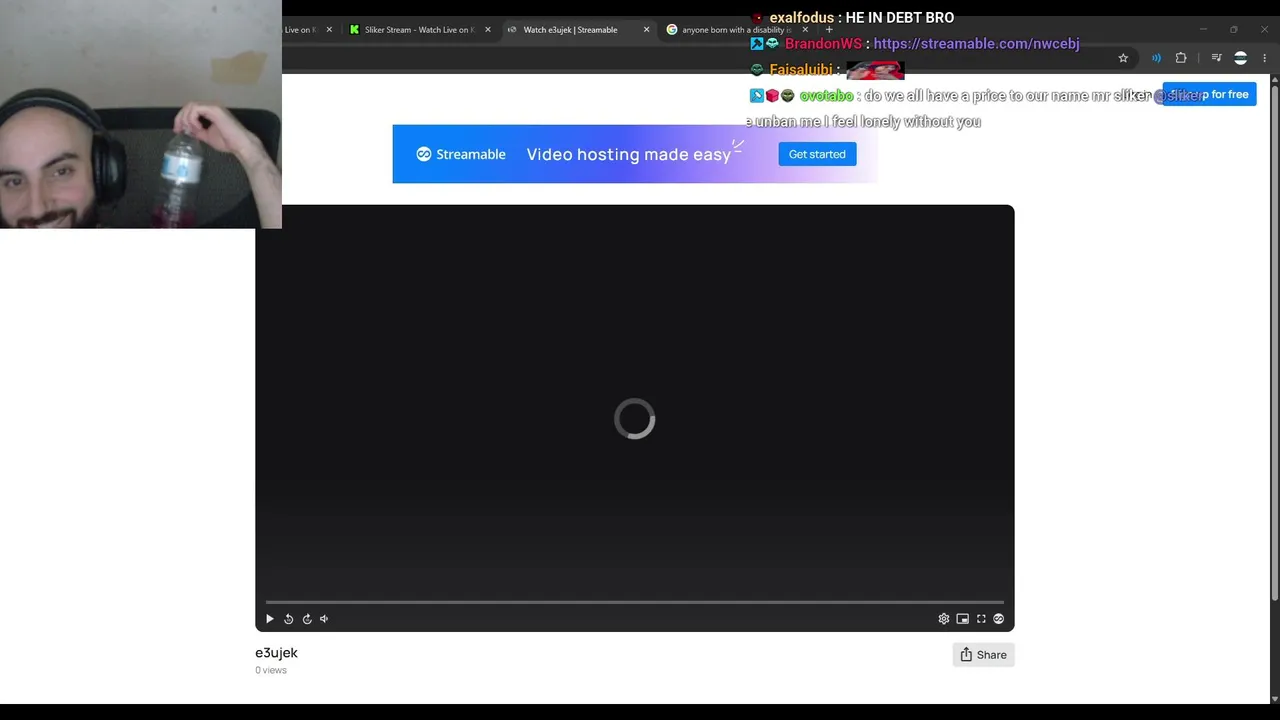Play the Streamable video
This screenshot has height=720, width=1280.
click(269, 619)
